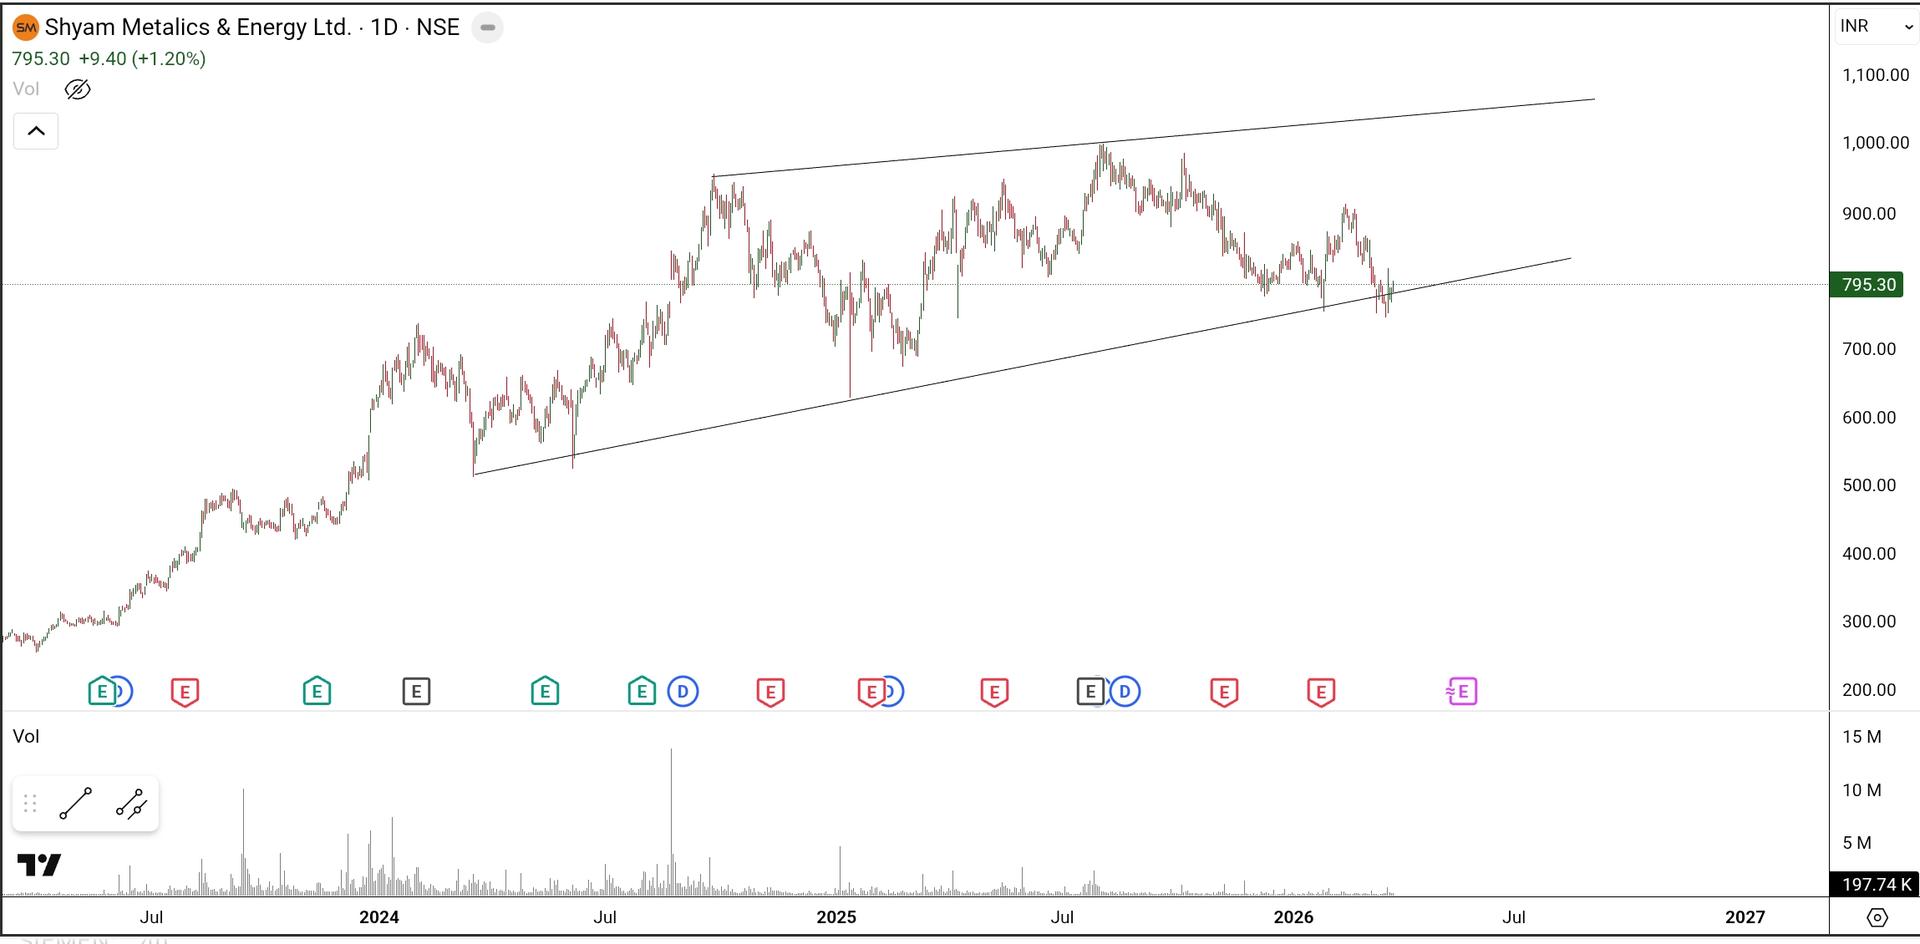Click the +9.40 (+1.20%) change value
This screenshot has width=1920, height=944.
[142, 59]
